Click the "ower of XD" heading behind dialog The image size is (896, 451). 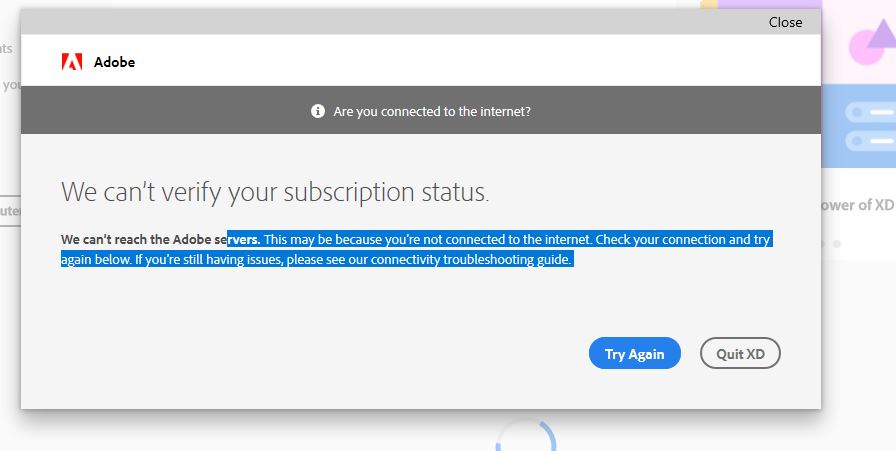coord(857,205)
